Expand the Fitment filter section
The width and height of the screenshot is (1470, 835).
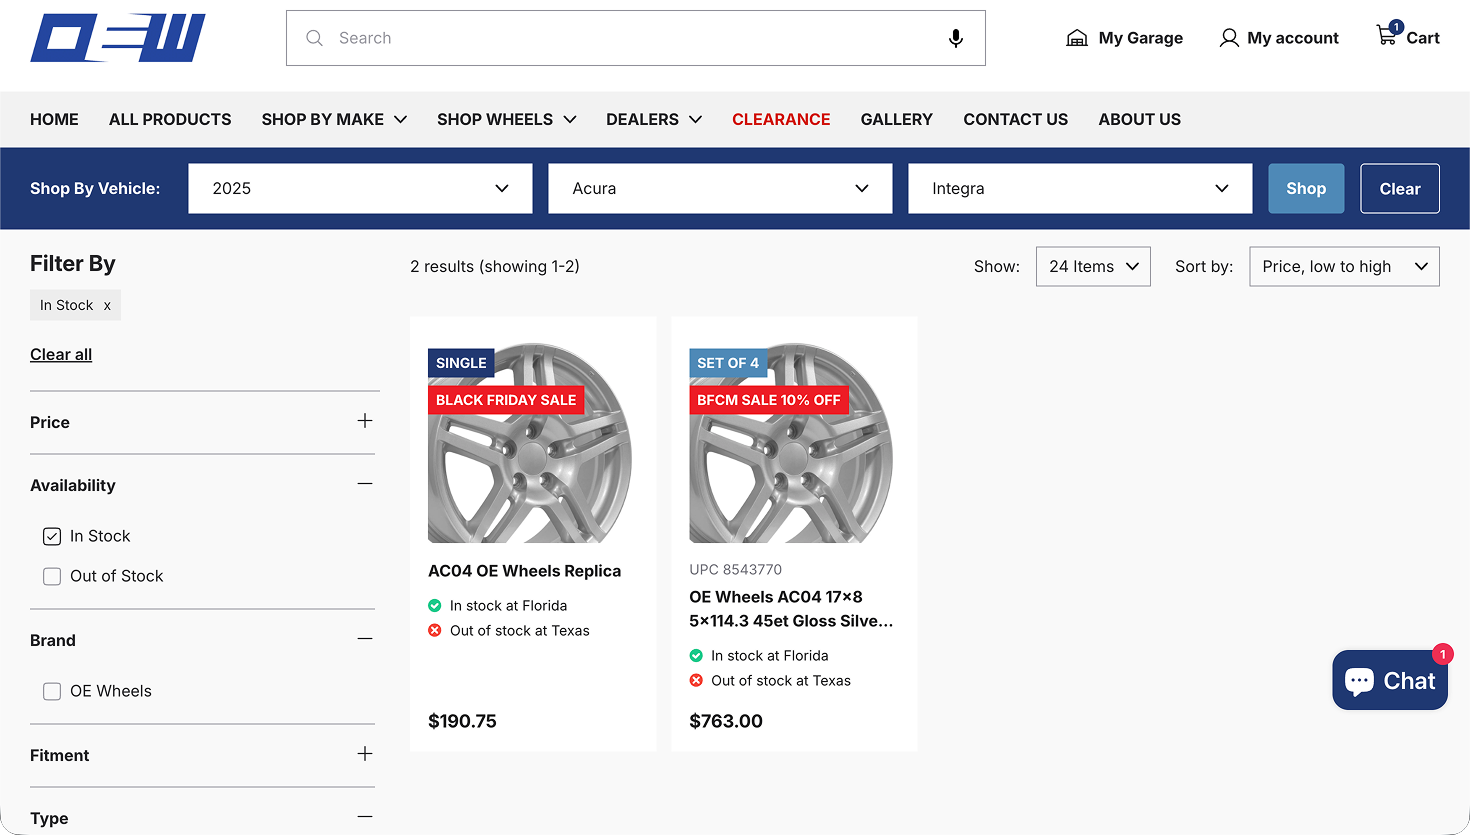tap(365, 754)
